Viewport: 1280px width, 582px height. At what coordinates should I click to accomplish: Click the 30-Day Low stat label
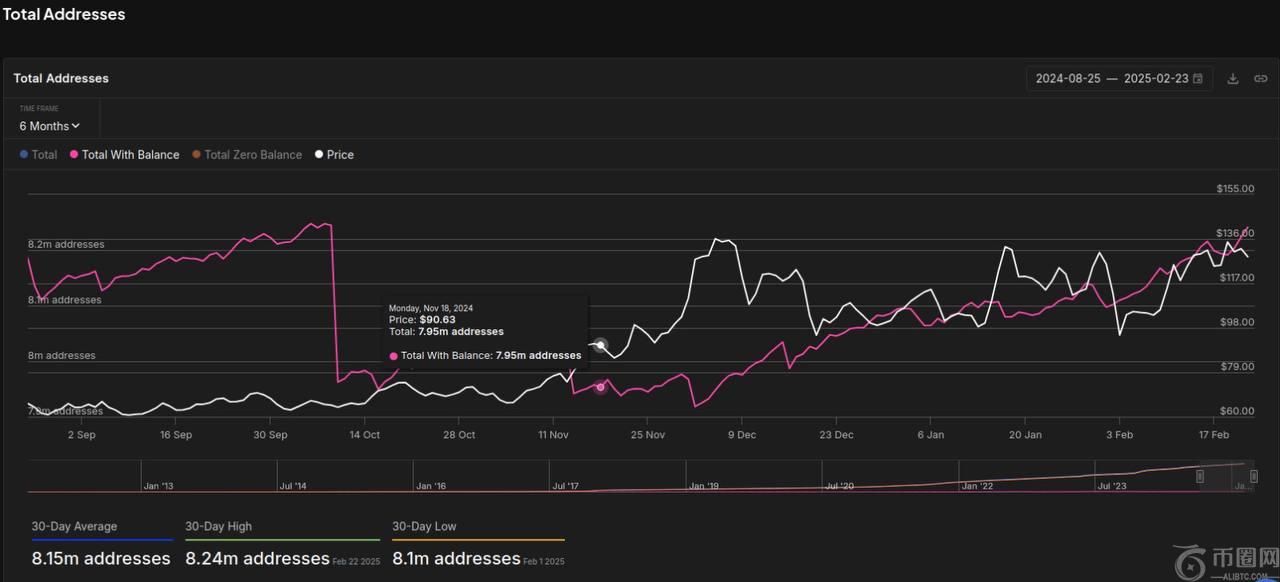coord(424,526)
